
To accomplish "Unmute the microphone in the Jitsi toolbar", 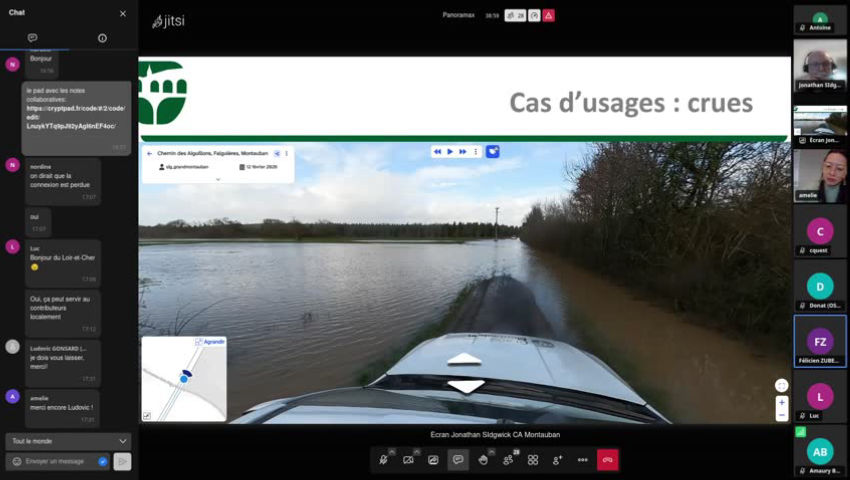I will [x=382, y=460].
